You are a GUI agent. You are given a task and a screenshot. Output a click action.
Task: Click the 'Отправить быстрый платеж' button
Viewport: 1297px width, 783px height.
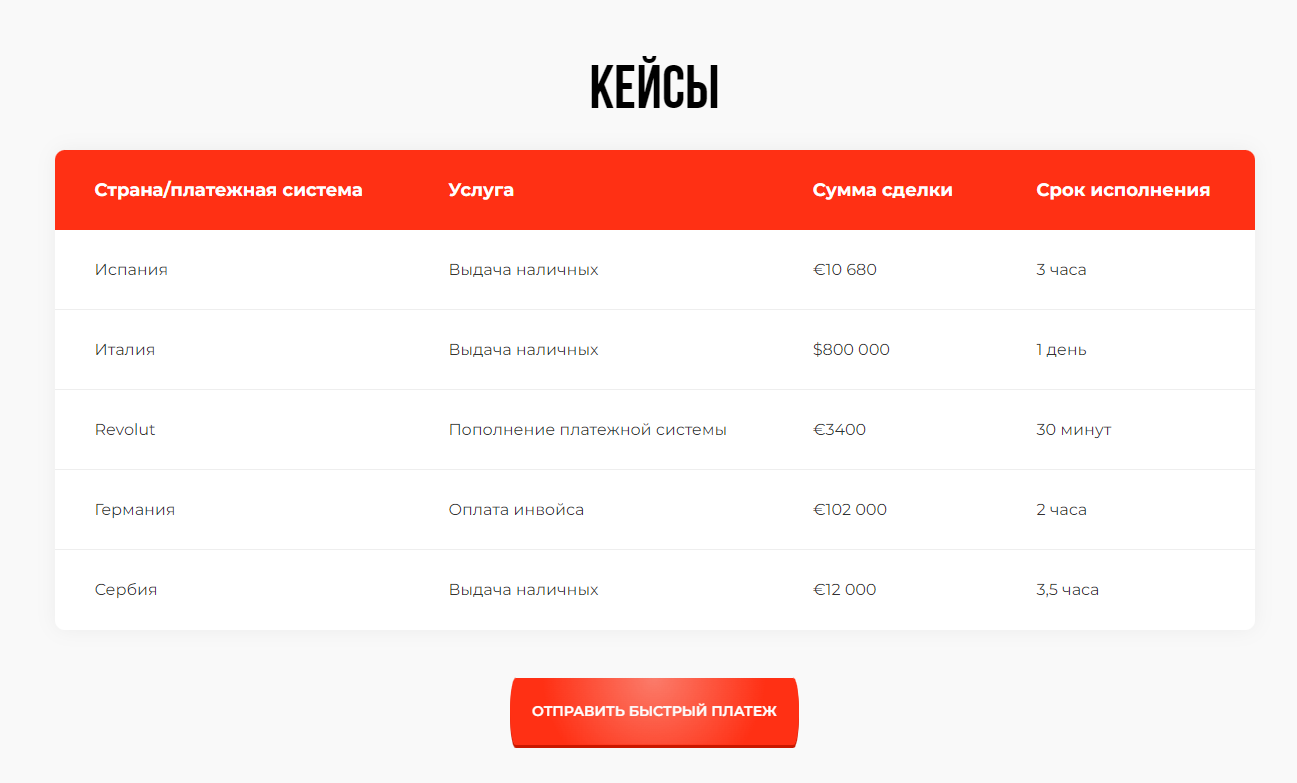[x=654, y=712]
